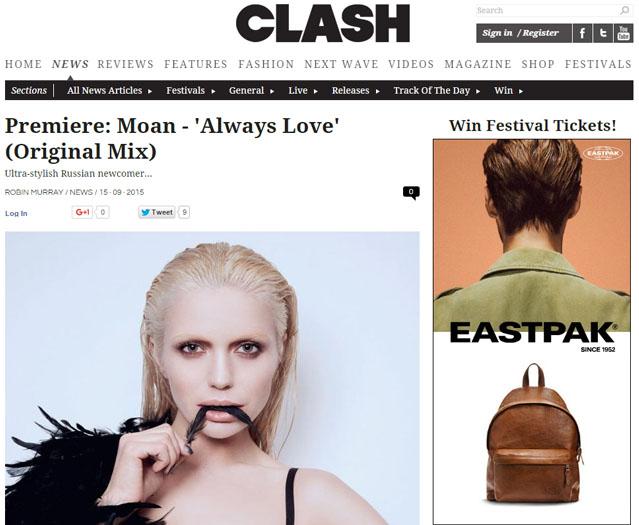Screen dimensions: 639x525
Task: Open the comment count bubble icon
Action: click(x=411, y=192)
